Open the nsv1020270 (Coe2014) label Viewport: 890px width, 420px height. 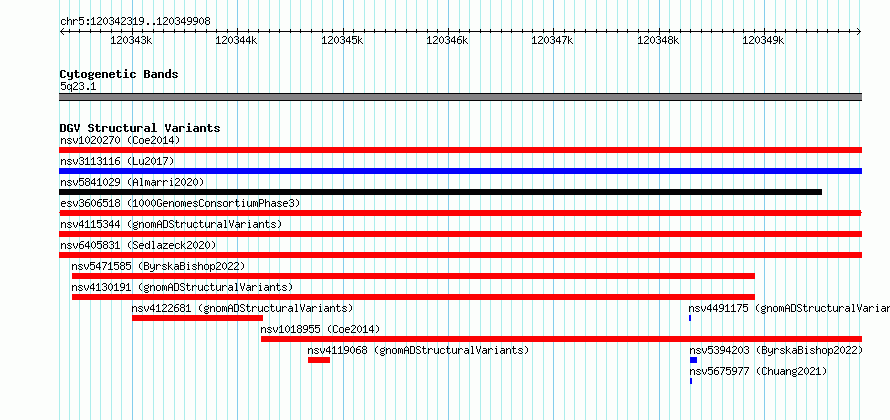coord(120,140)
